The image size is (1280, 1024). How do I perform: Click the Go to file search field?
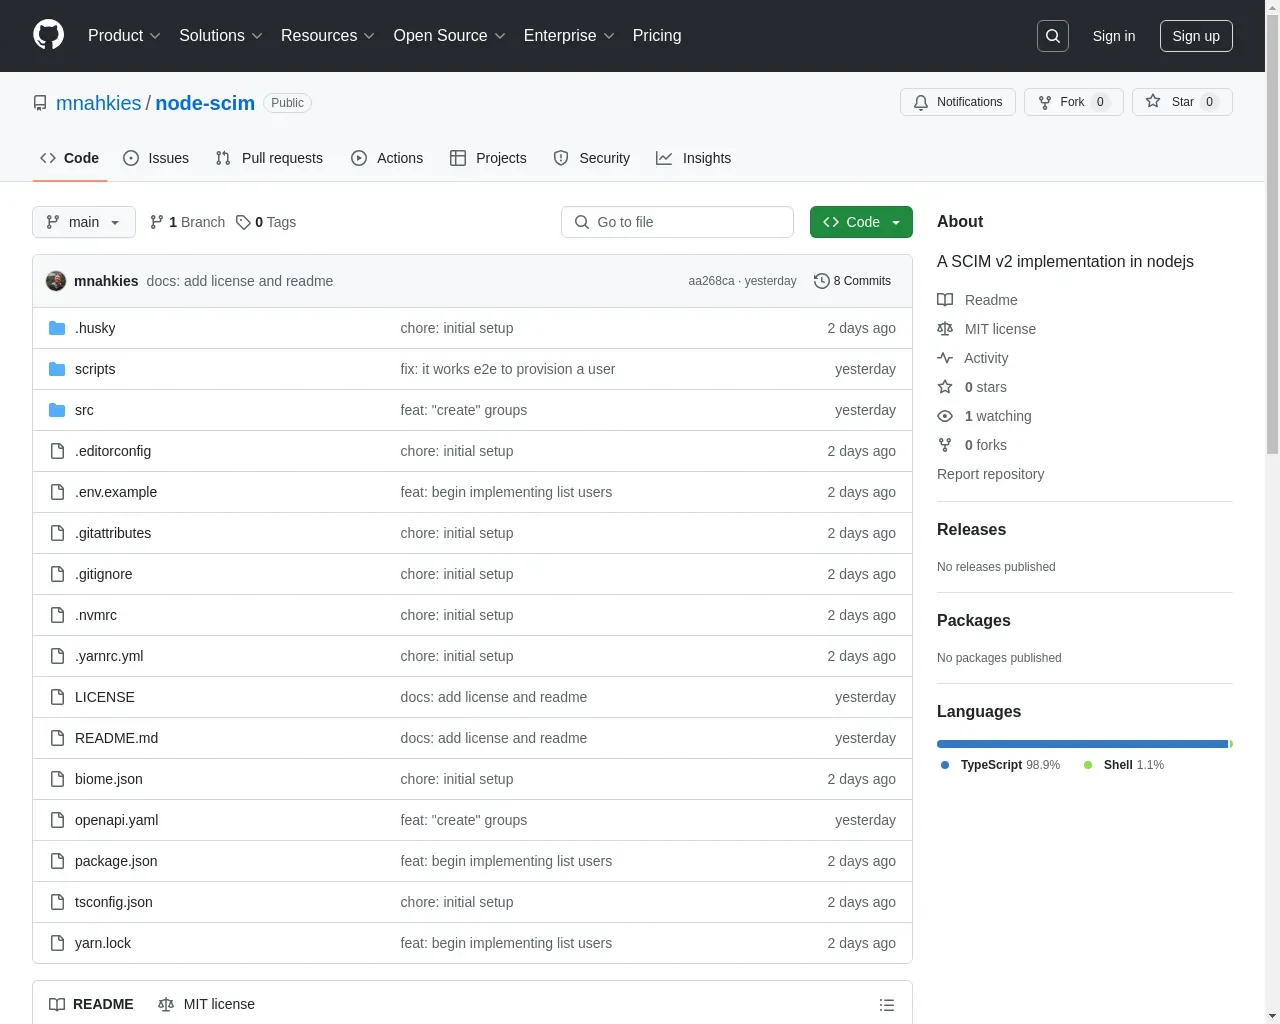(x=677, y=222)
